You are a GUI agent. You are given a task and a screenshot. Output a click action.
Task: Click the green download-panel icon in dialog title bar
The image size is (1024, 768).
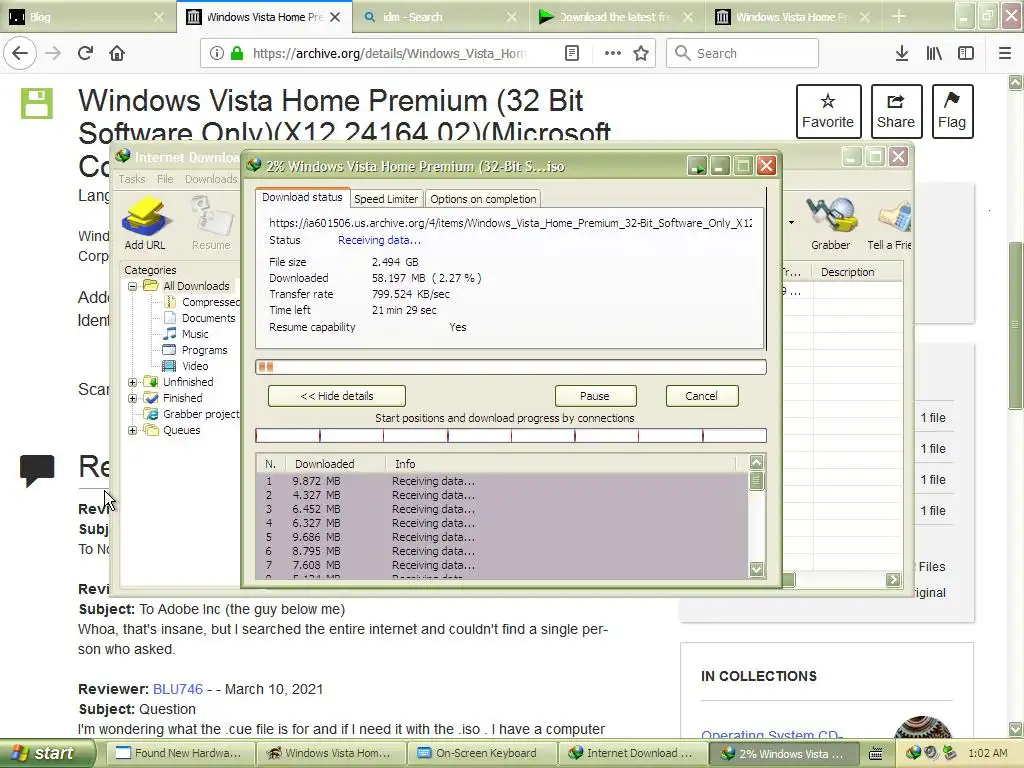(697, 166)
